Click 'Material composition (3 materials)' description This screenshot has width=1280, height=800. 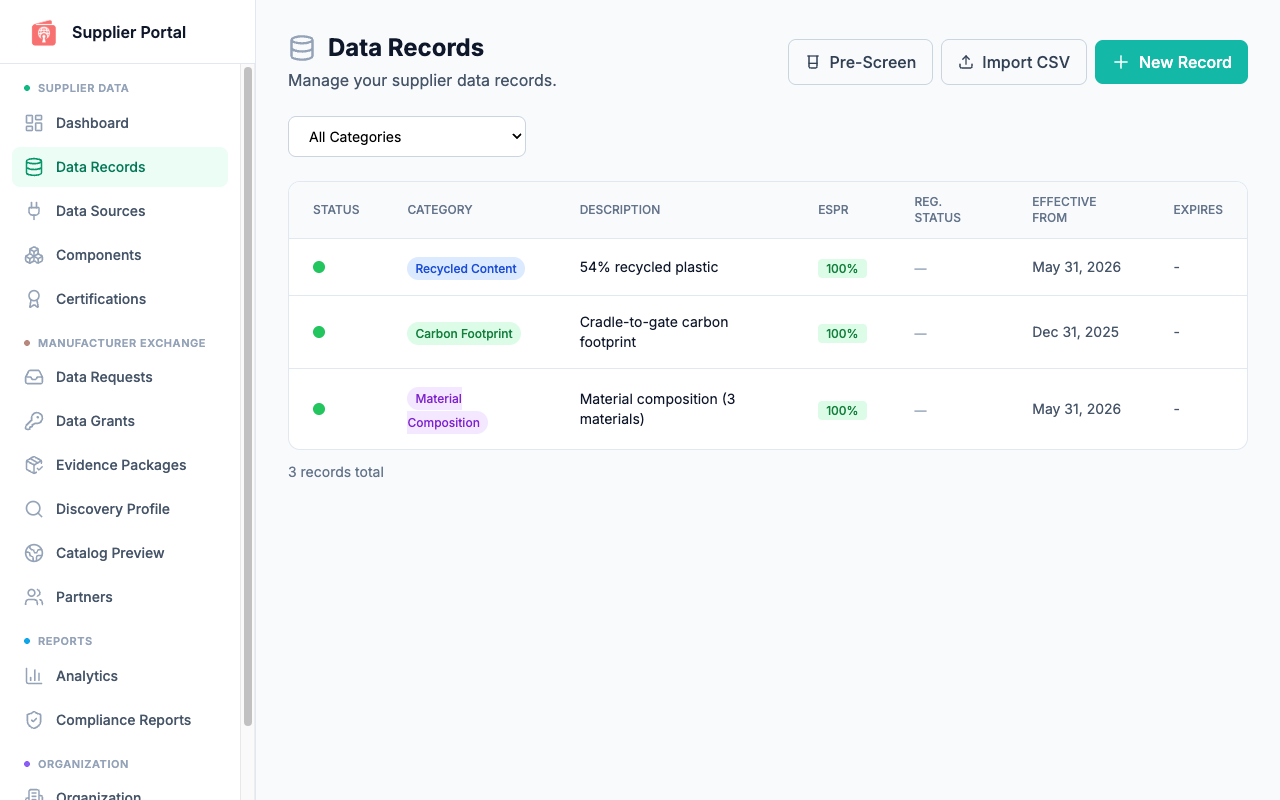coord(658,409)
